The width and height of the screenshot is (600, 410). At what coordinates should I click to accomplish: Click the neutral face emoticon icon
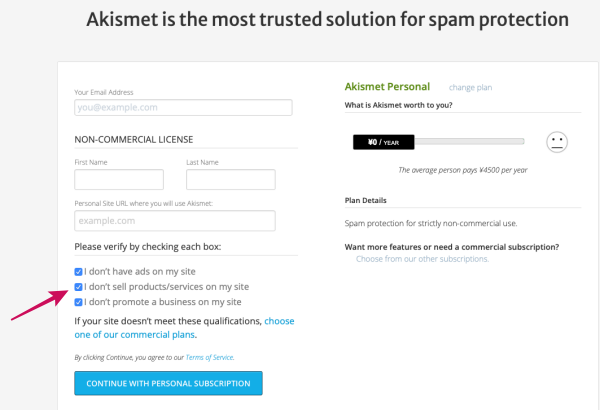(557, 143)
